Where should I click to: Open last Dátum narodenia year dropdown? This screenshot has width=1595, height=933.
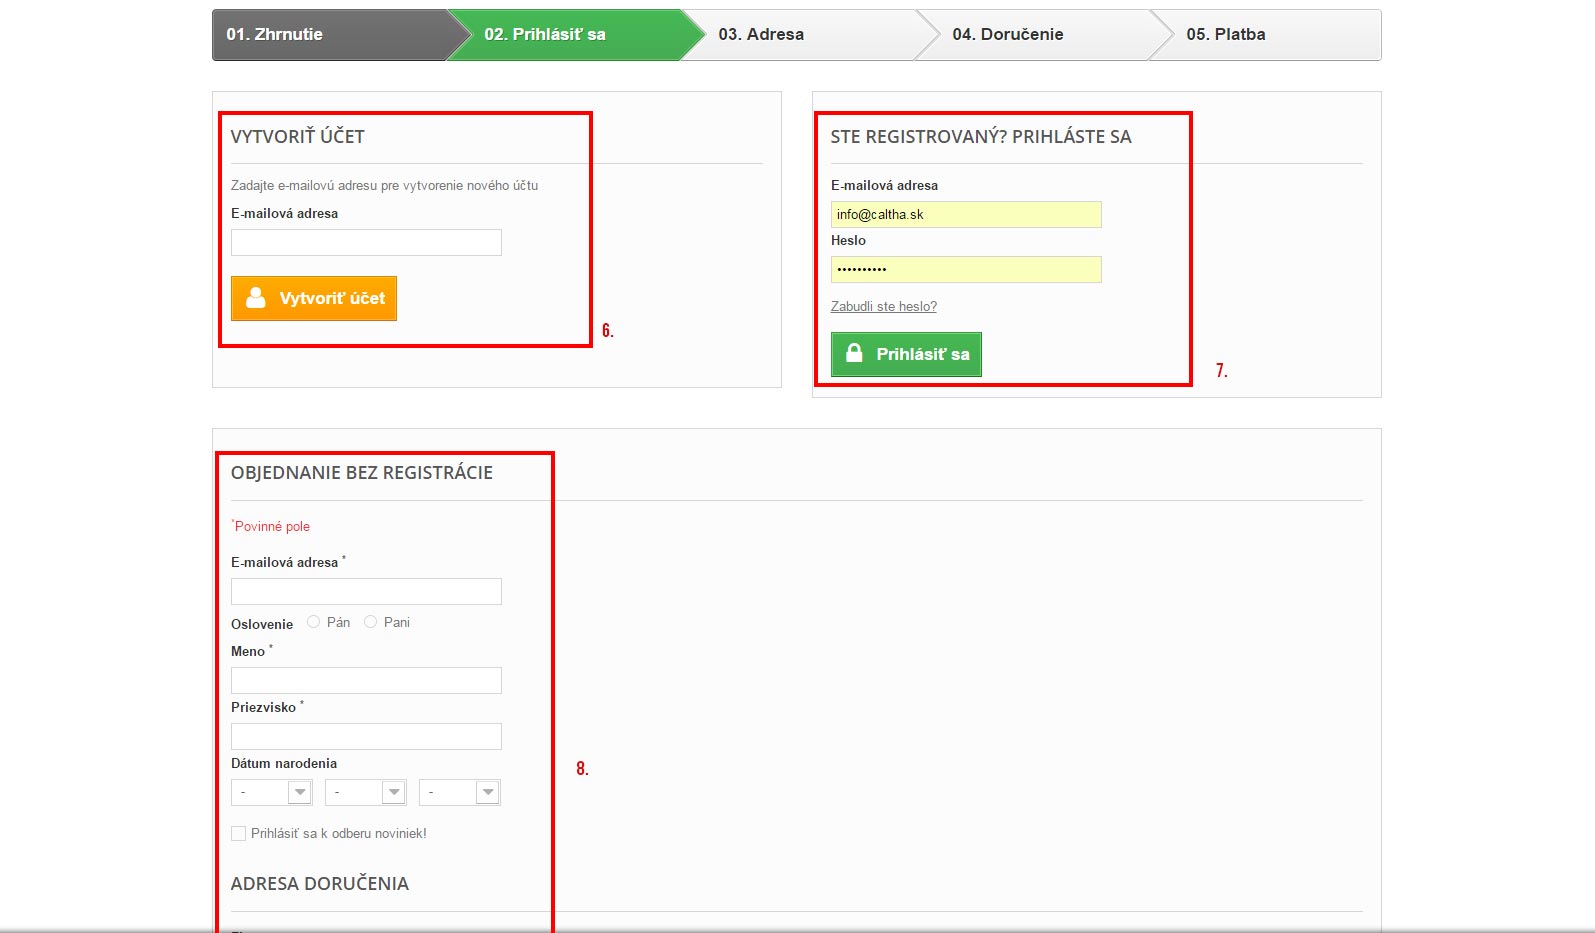460,792
